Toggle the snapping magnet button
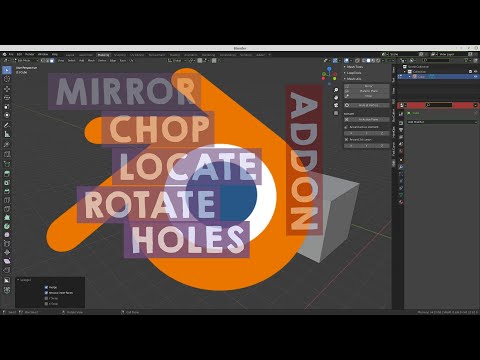Screen dimensions: 480x360 point(200,61)
